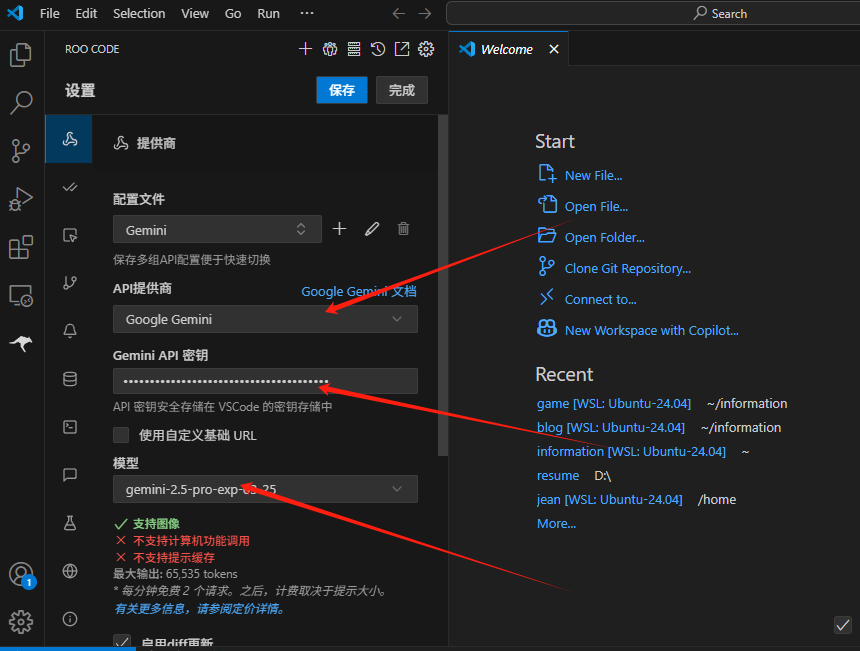This screenshot has height=651, width=860.
Task: Switch to the Welcome tab
Action: click(506, 49)
